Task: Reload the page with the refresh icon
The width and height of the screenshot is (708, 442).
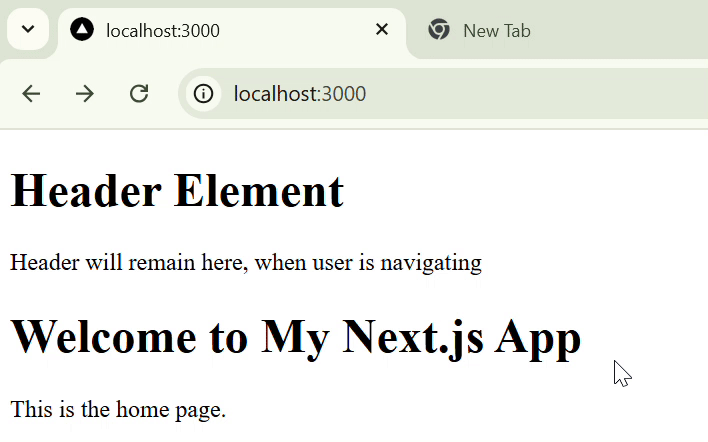Action: pos(139,94)
